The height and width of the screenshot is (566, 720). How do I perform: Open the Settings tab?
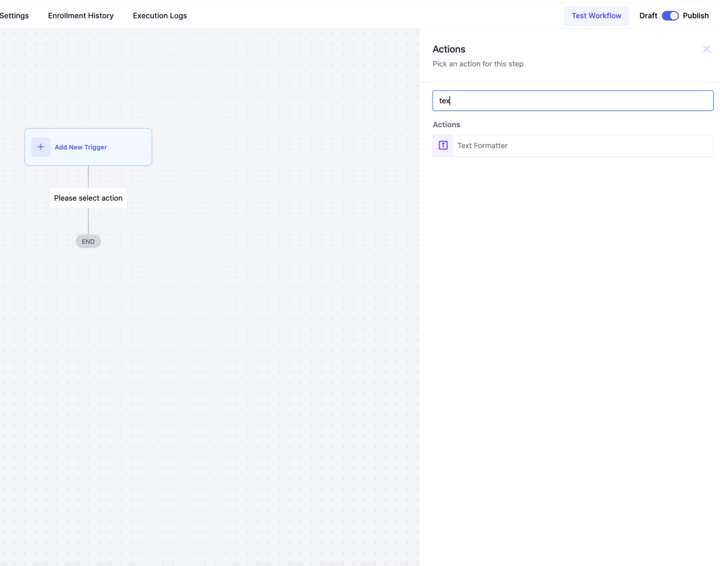pyautogui.click(x=14, y=16)
